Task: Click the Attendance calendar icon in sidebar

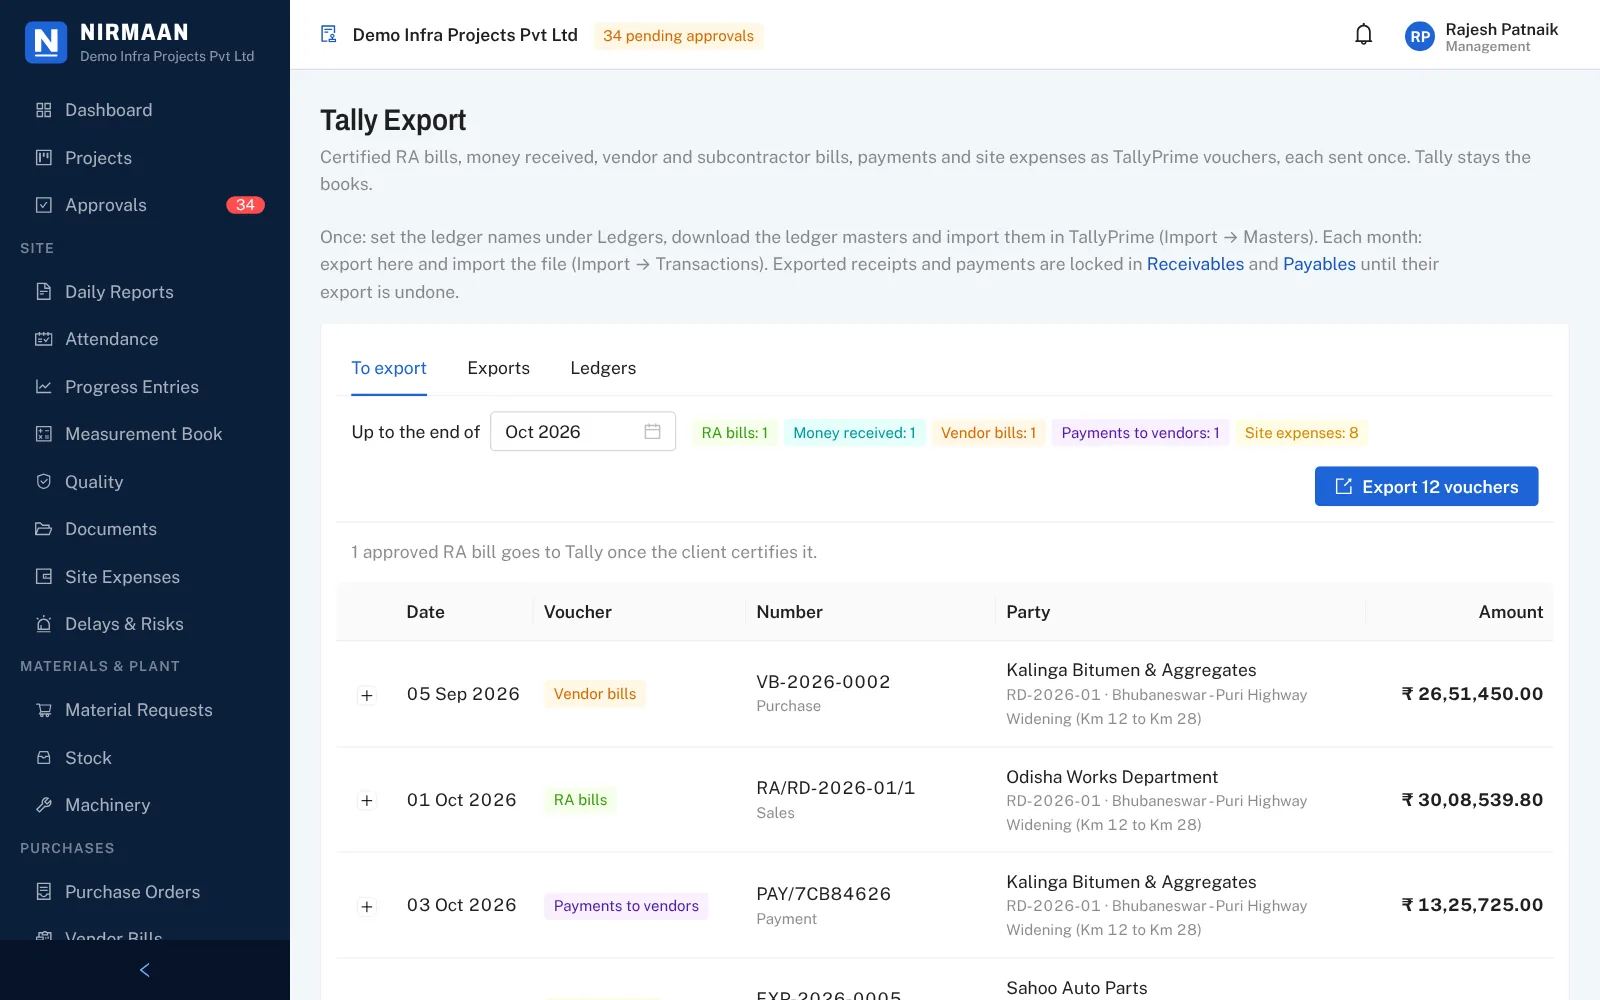Action: pos(44,339)
